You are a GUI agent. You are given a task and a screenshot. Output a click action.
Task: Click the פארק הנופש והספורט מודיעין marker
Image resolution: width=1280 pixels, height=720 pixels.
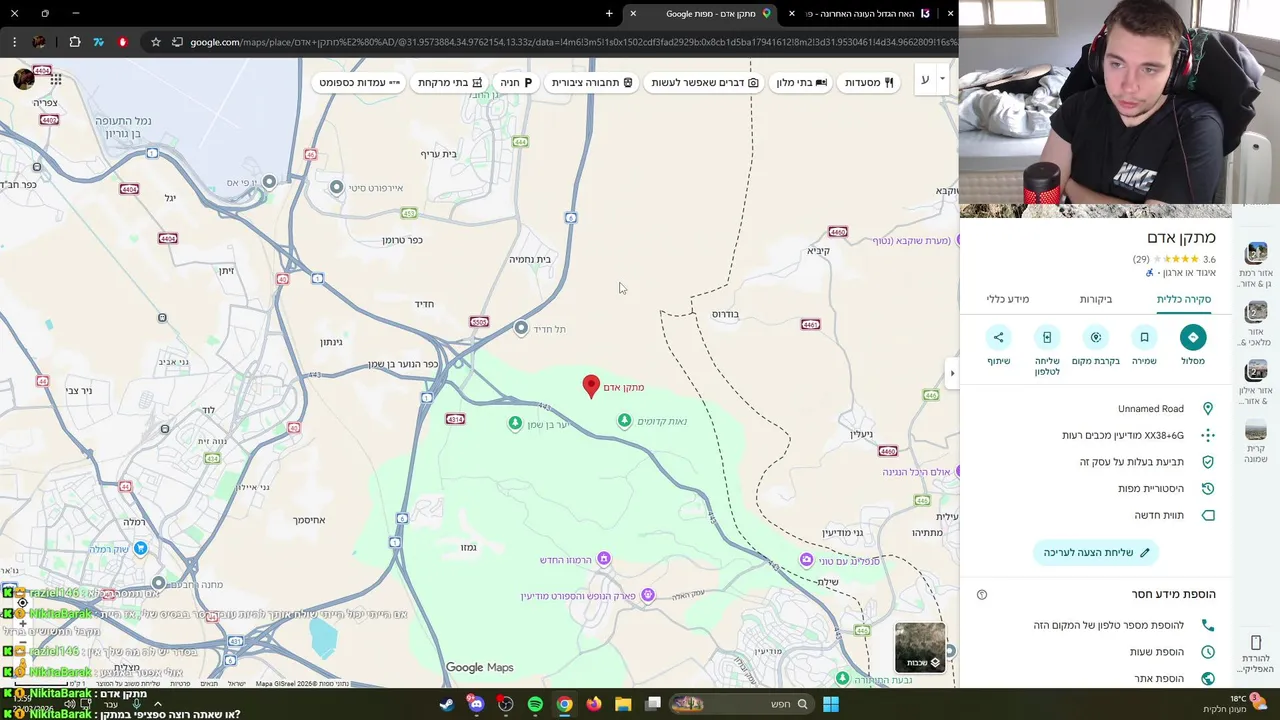[x=647, y=596]
